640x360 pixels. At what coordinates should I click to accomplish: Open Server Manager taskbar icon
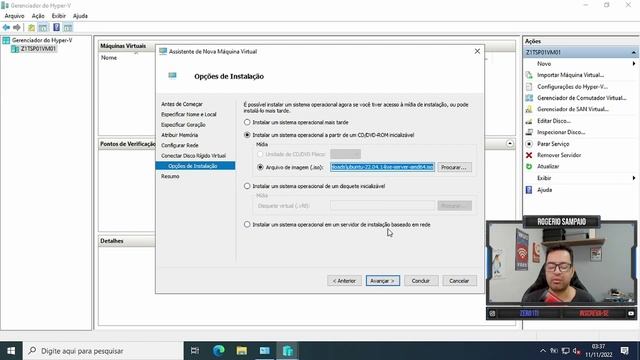point(264,351)
